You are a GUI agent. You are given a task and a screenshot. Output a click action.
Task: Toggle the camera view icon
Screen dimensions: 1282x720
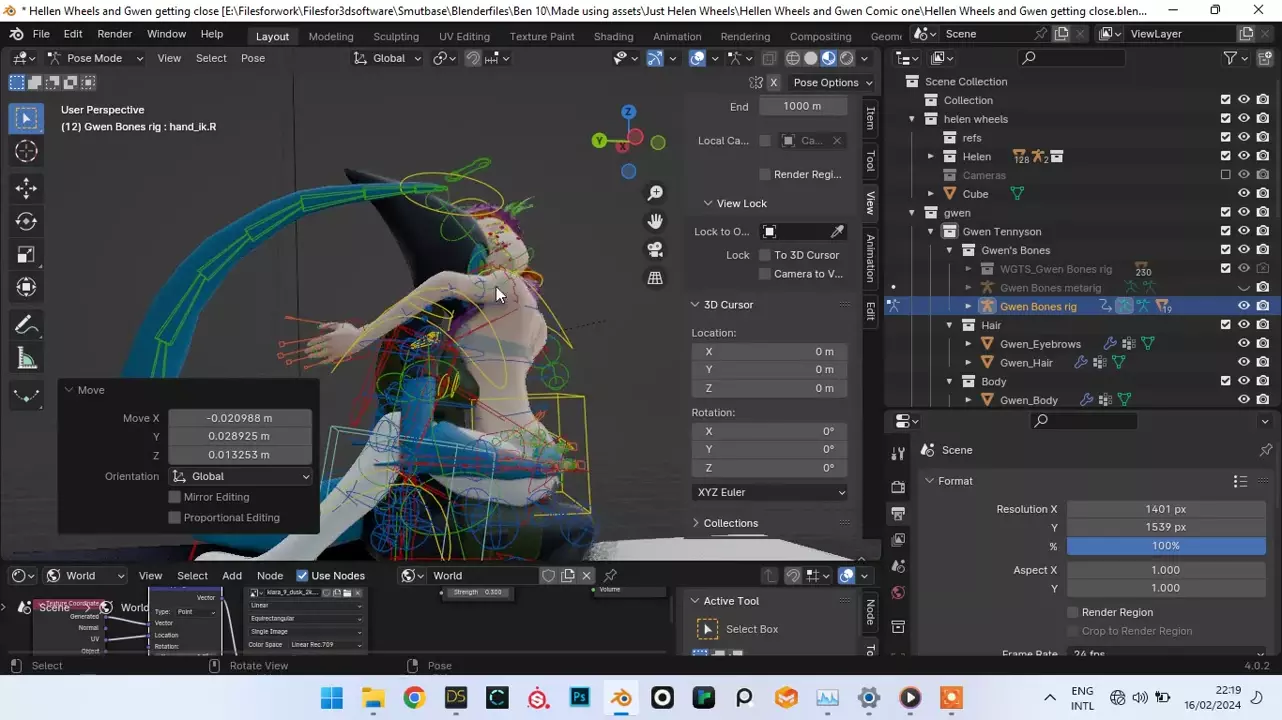[655, 249]
